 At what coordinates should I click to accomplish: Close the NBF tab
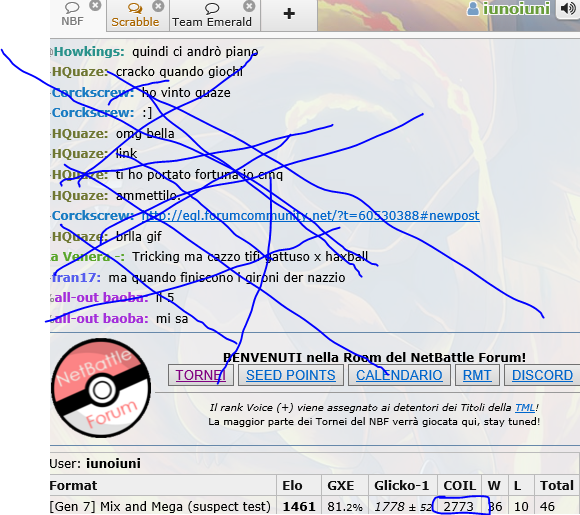point(95,6)
